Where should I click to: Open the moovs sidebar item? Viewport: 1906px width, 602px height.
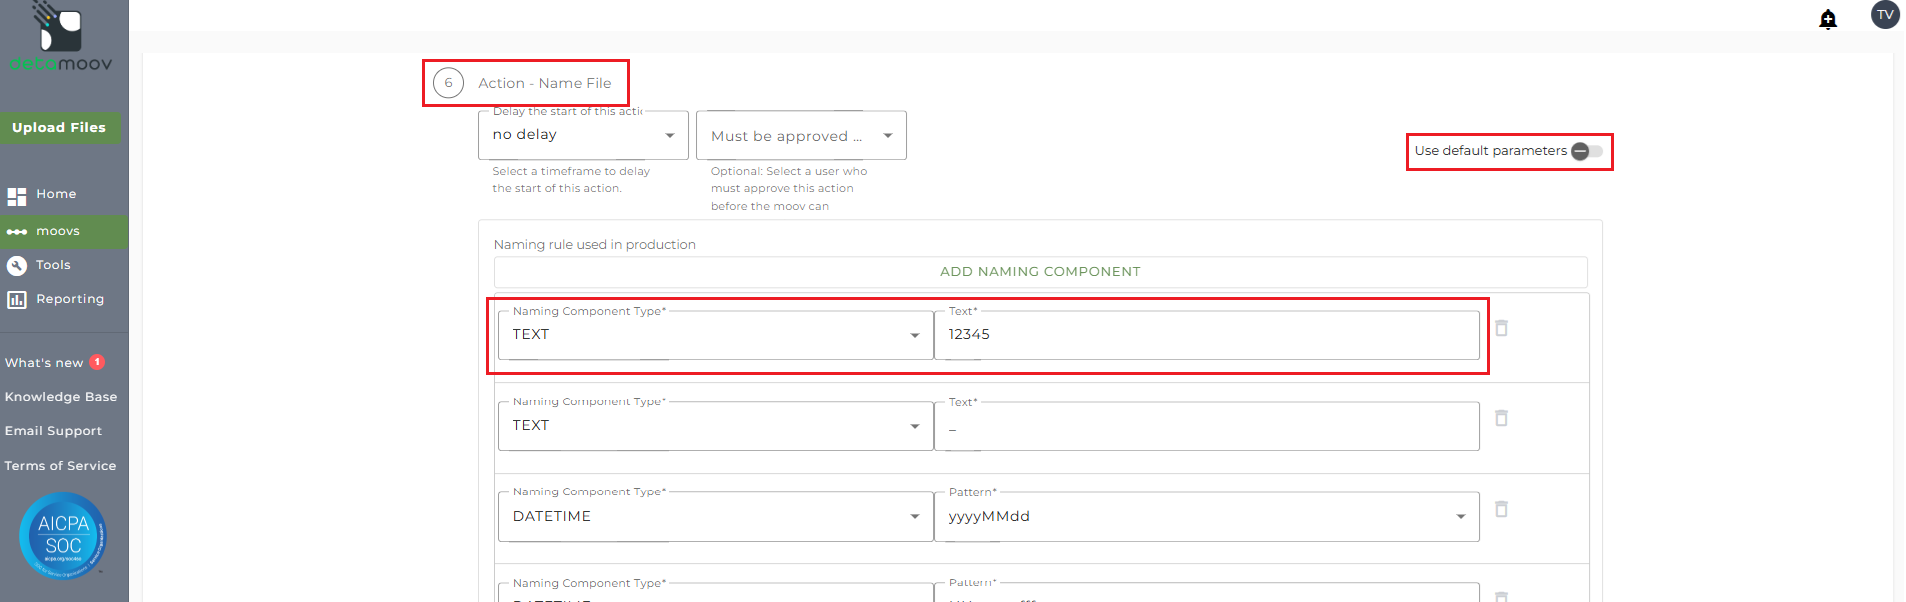(58, 231)
